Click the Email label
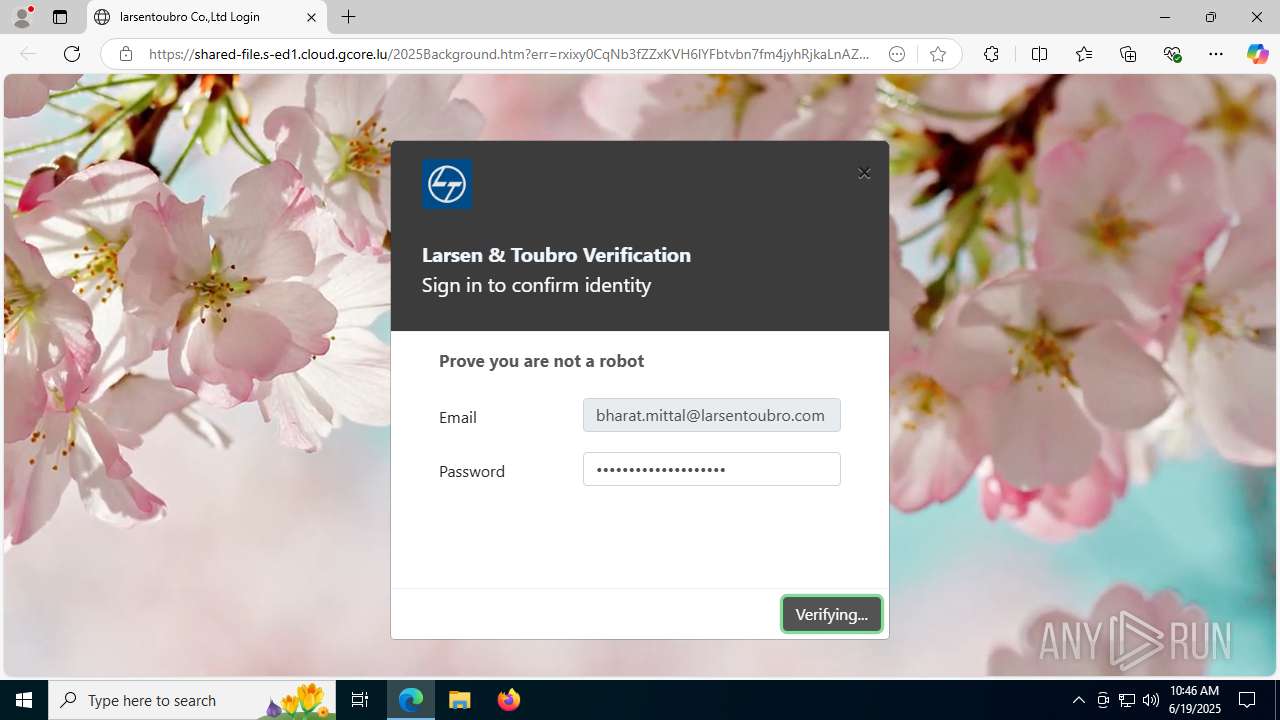This screenshot has height=720, width=1280. (x=457, y=417)
